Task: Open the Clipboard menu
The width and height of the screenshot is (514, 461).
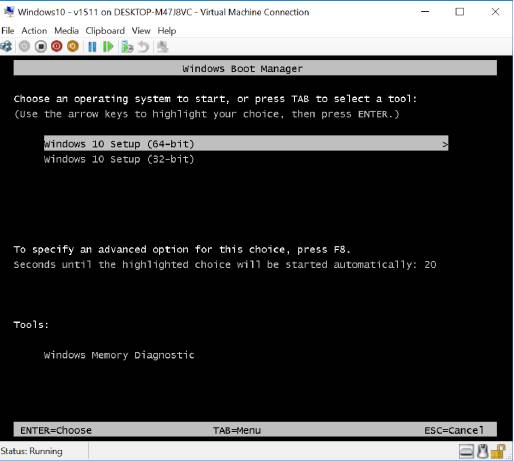Action: pyautogui.click(x=105, y=31)
